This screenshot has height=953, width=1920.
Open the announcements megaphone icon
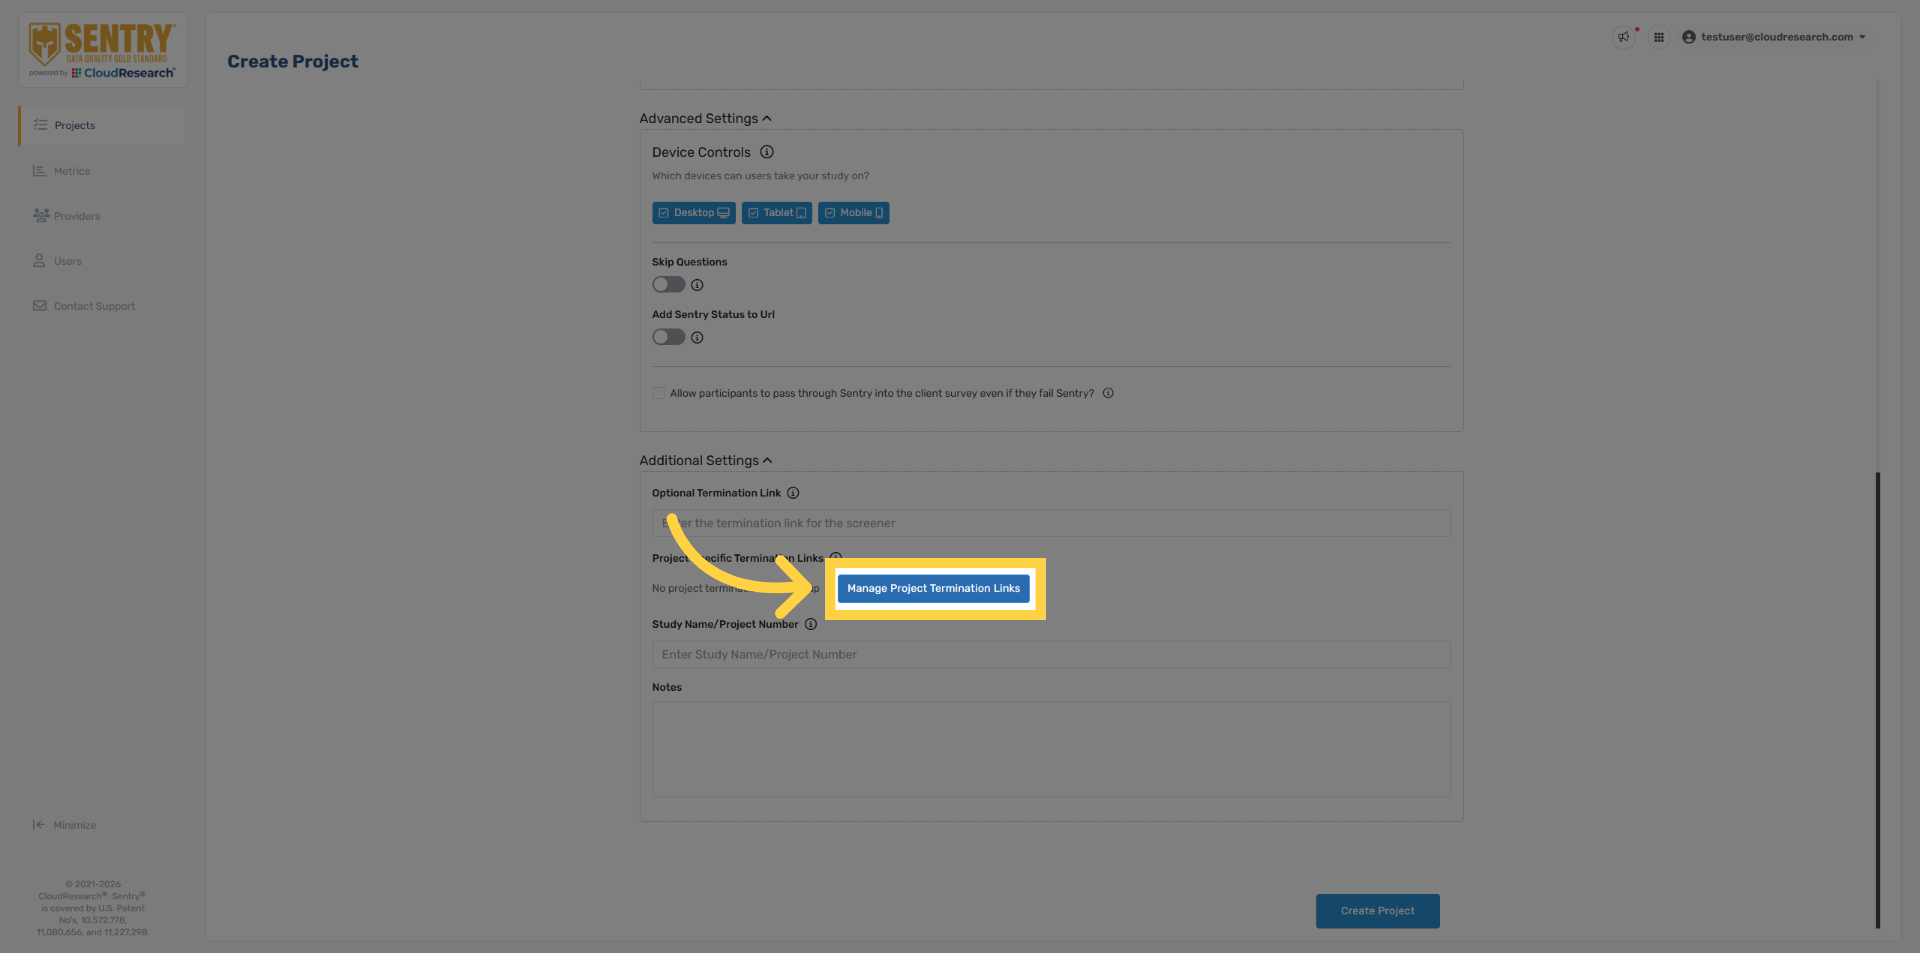point(1622,37)
